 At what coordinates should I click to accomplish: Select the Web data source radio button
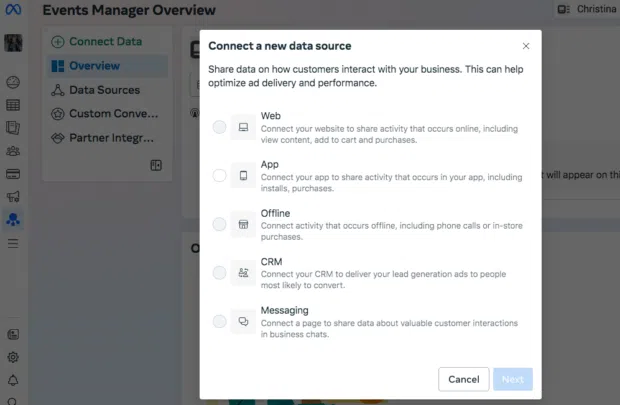click(219, 127)
